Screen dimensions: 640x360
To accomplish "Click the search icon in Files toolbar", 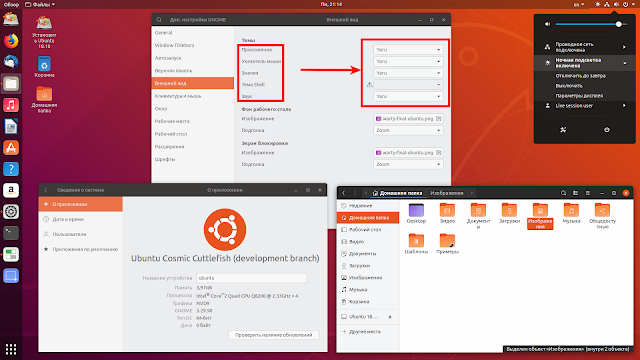I will [563, 193].
